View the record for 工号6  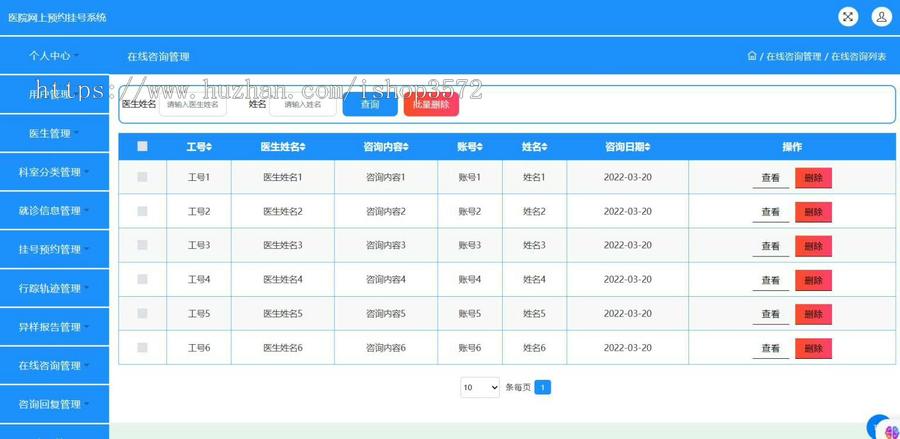770,348
